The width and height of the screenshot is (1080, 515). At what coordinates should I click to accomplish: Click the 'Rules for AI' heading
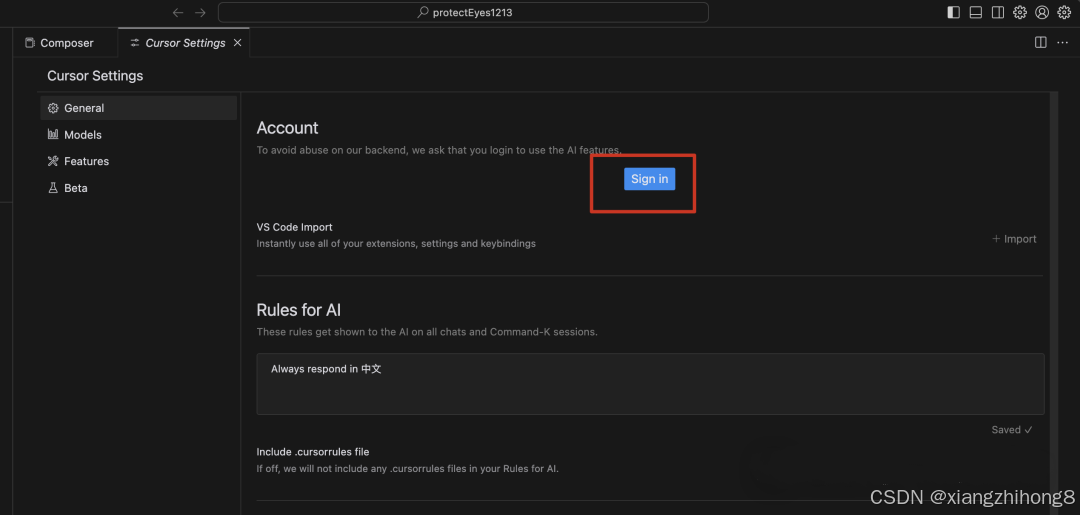pyautogui.click(x=299, y=310)
